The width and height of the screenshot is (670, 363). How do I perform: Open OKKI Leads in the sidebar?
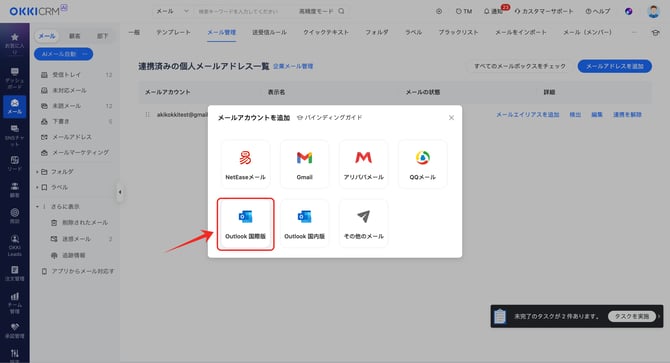coord(15,245)
